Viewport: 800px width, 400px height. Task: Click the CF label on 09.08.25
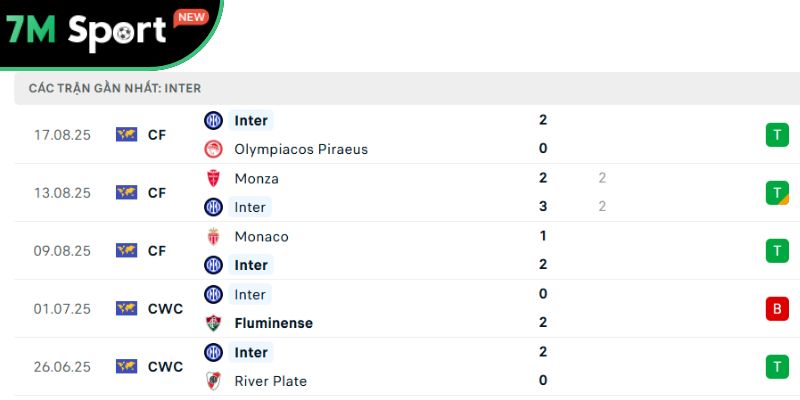[x=157, y=251]
